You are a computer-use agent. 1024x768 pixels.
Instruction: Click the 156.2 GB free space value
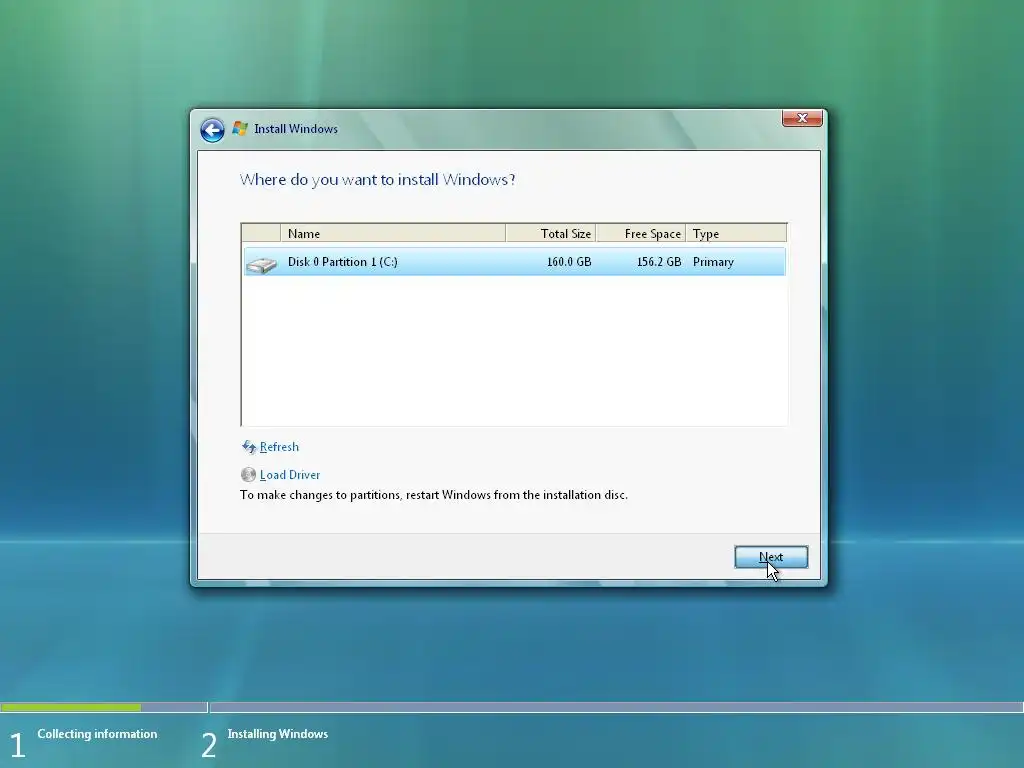click(x=659, y=262)
